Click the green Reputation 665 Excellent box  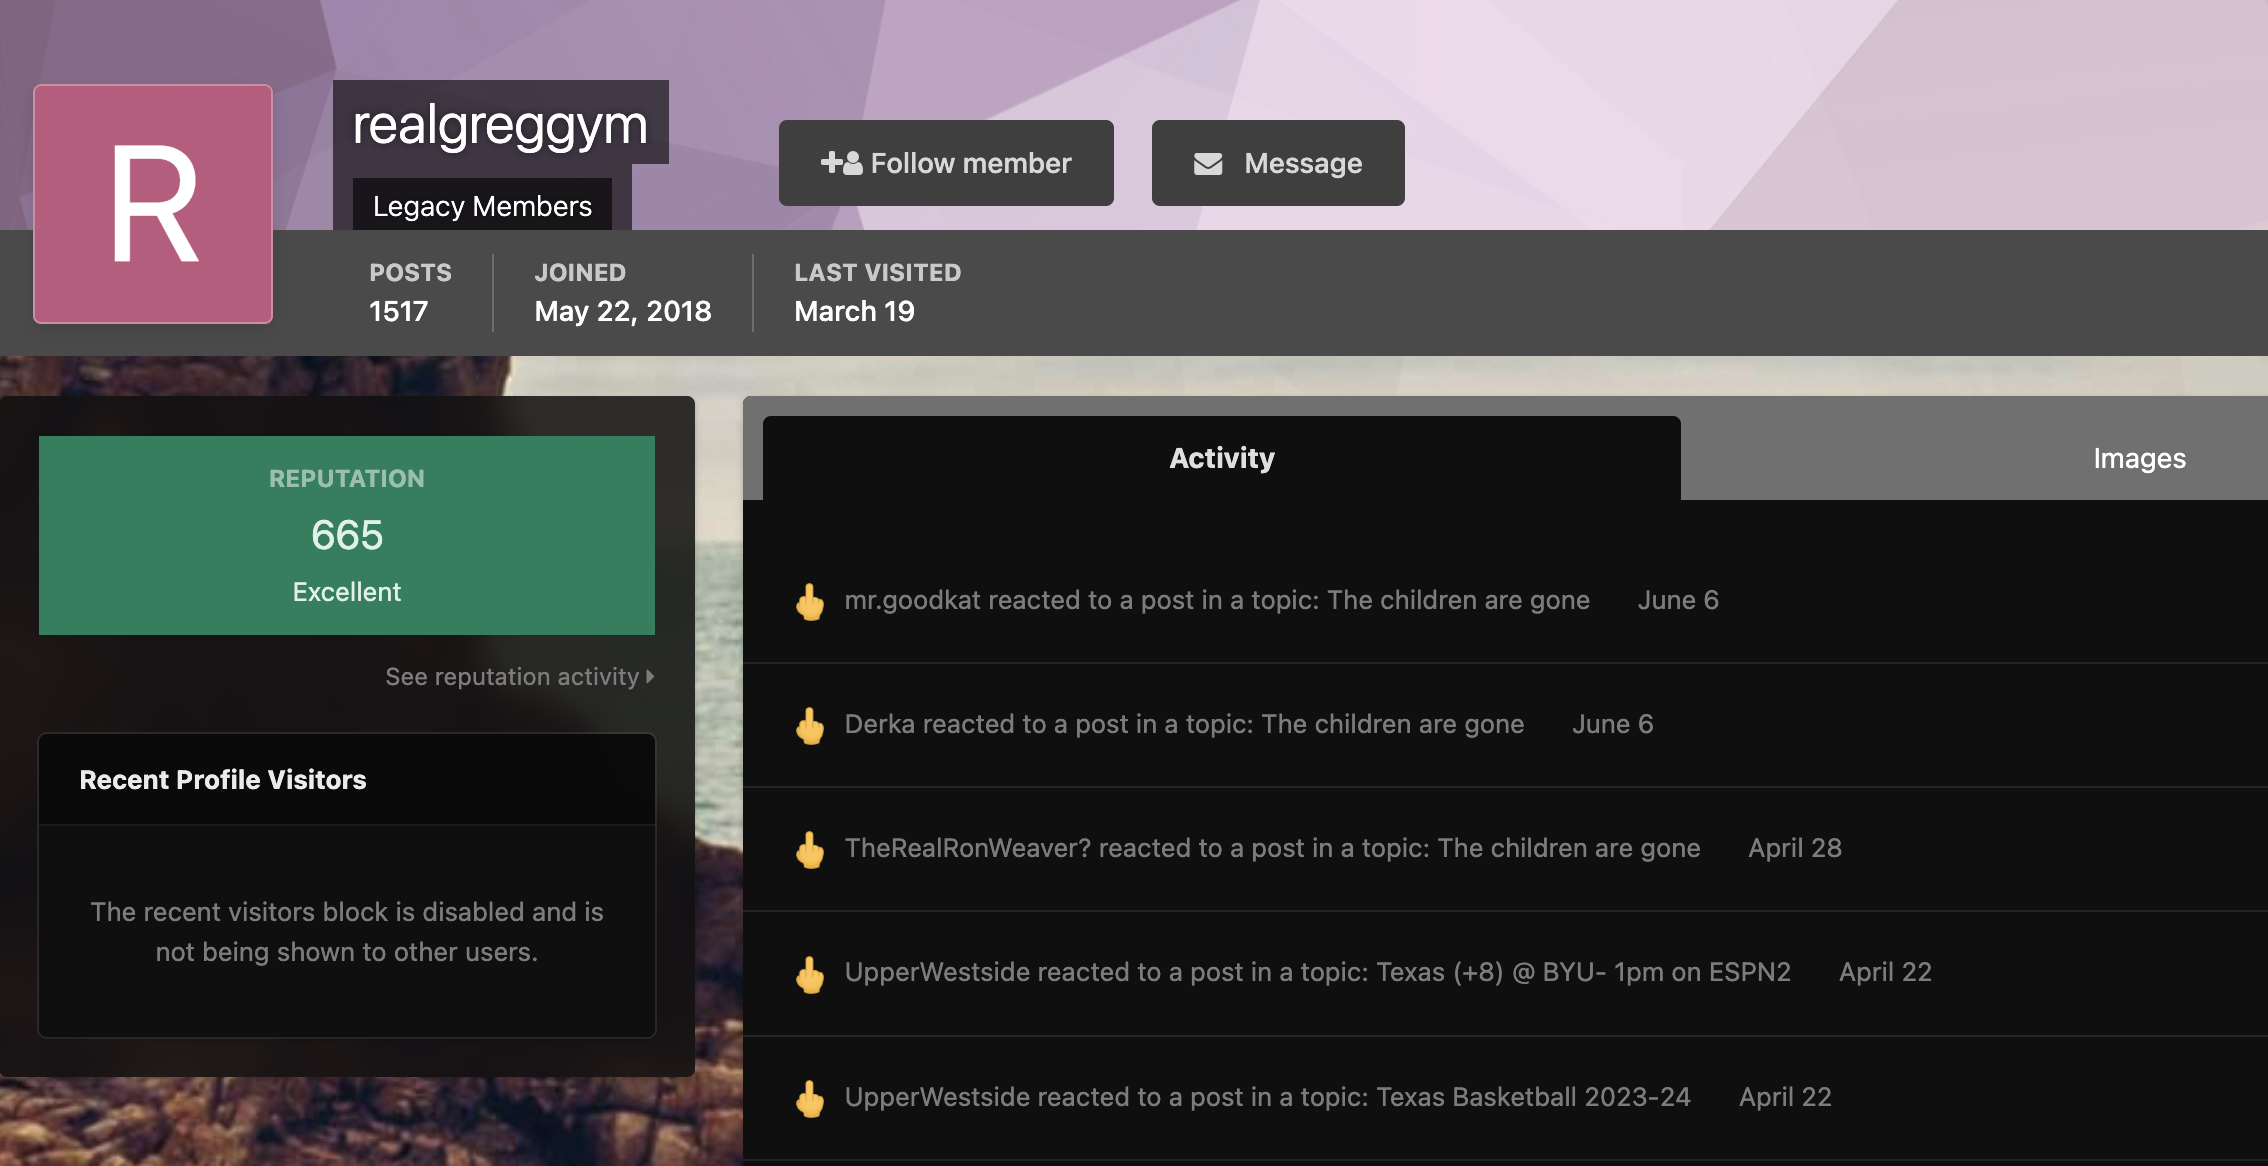pos(347,535)
